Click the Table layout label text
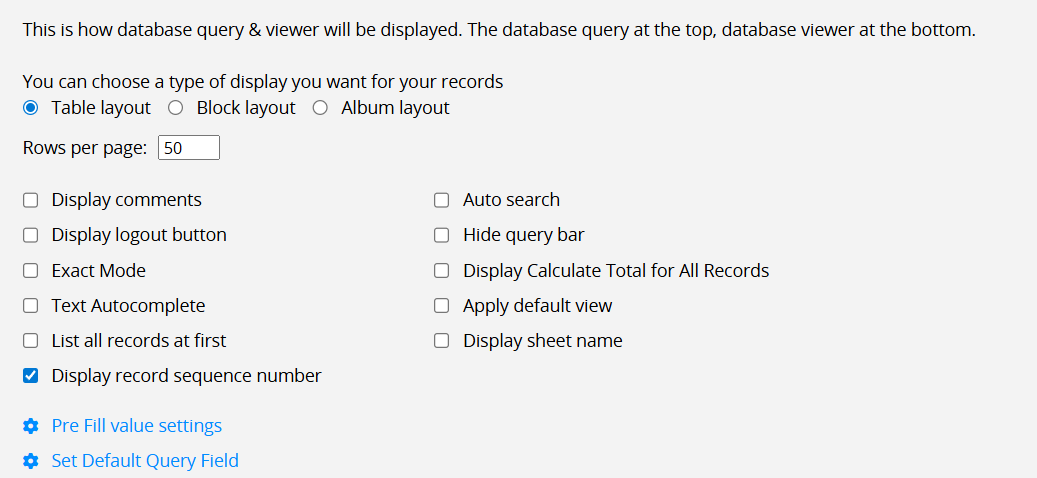The height and width of the screenshot is (478, 1037). click(101, 108)
